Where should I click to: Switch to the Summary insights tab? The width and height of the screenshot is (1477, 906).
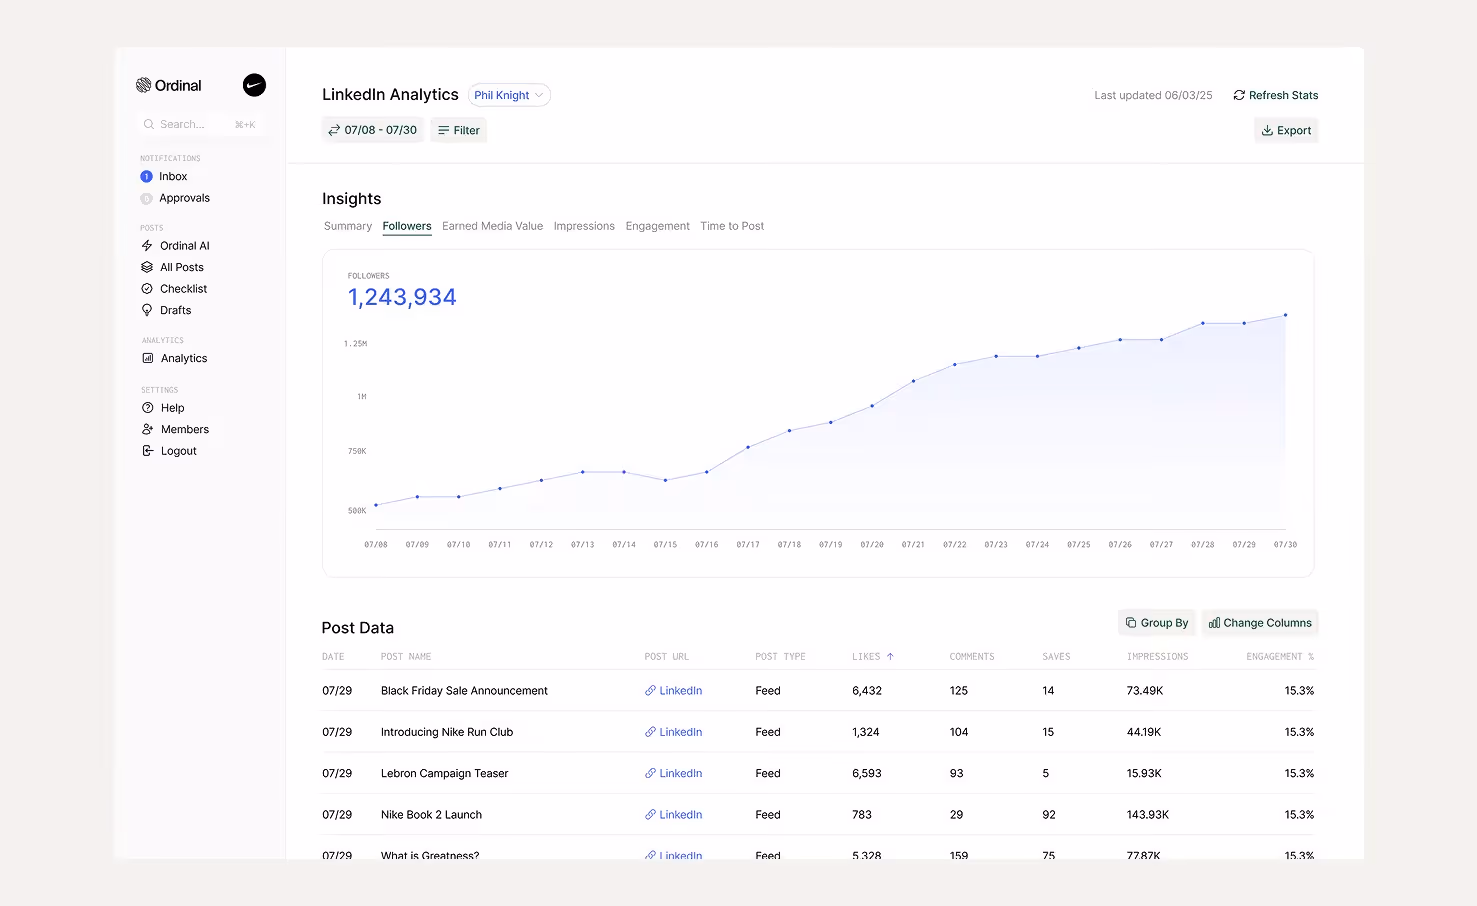[x=348, y=226]
